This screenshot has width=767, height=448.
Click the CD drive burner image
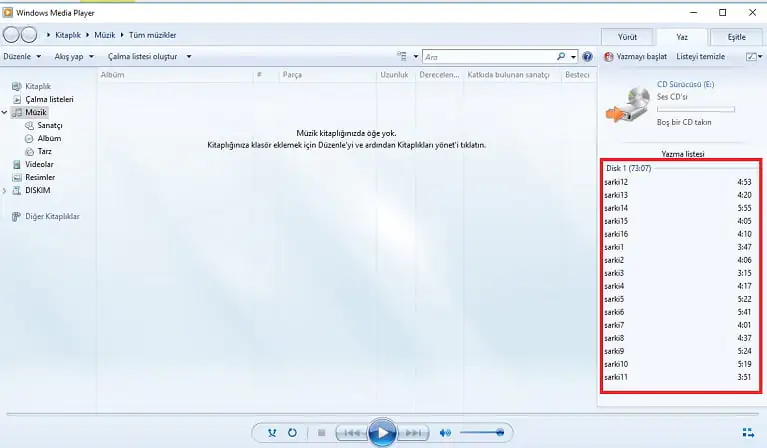point(628,105)
